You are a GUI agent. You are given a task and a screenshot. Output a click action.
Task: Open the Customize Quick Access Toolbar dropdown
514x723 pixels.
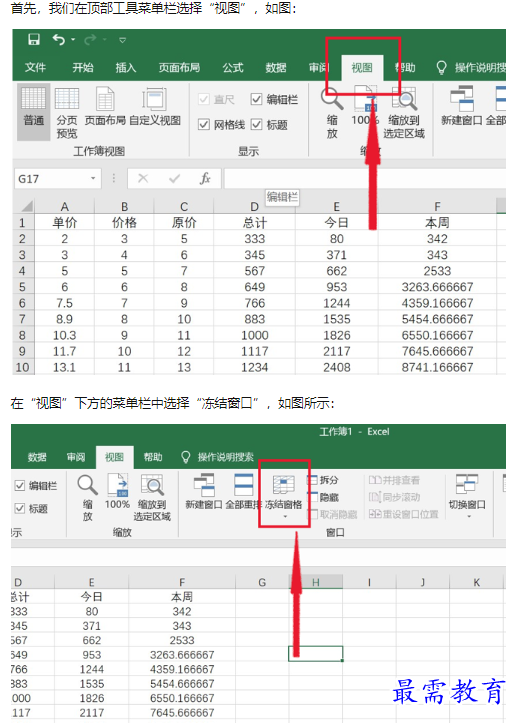tap(123, 40)
